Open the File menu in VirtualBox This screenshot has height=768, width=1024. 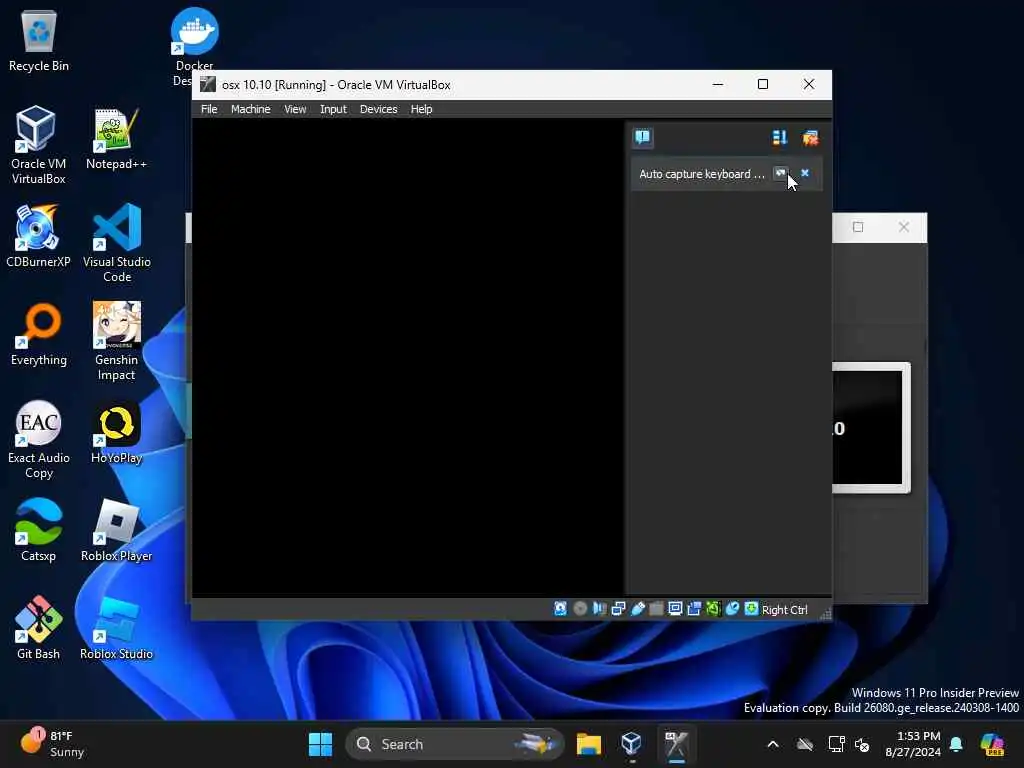tap(209, 109)
